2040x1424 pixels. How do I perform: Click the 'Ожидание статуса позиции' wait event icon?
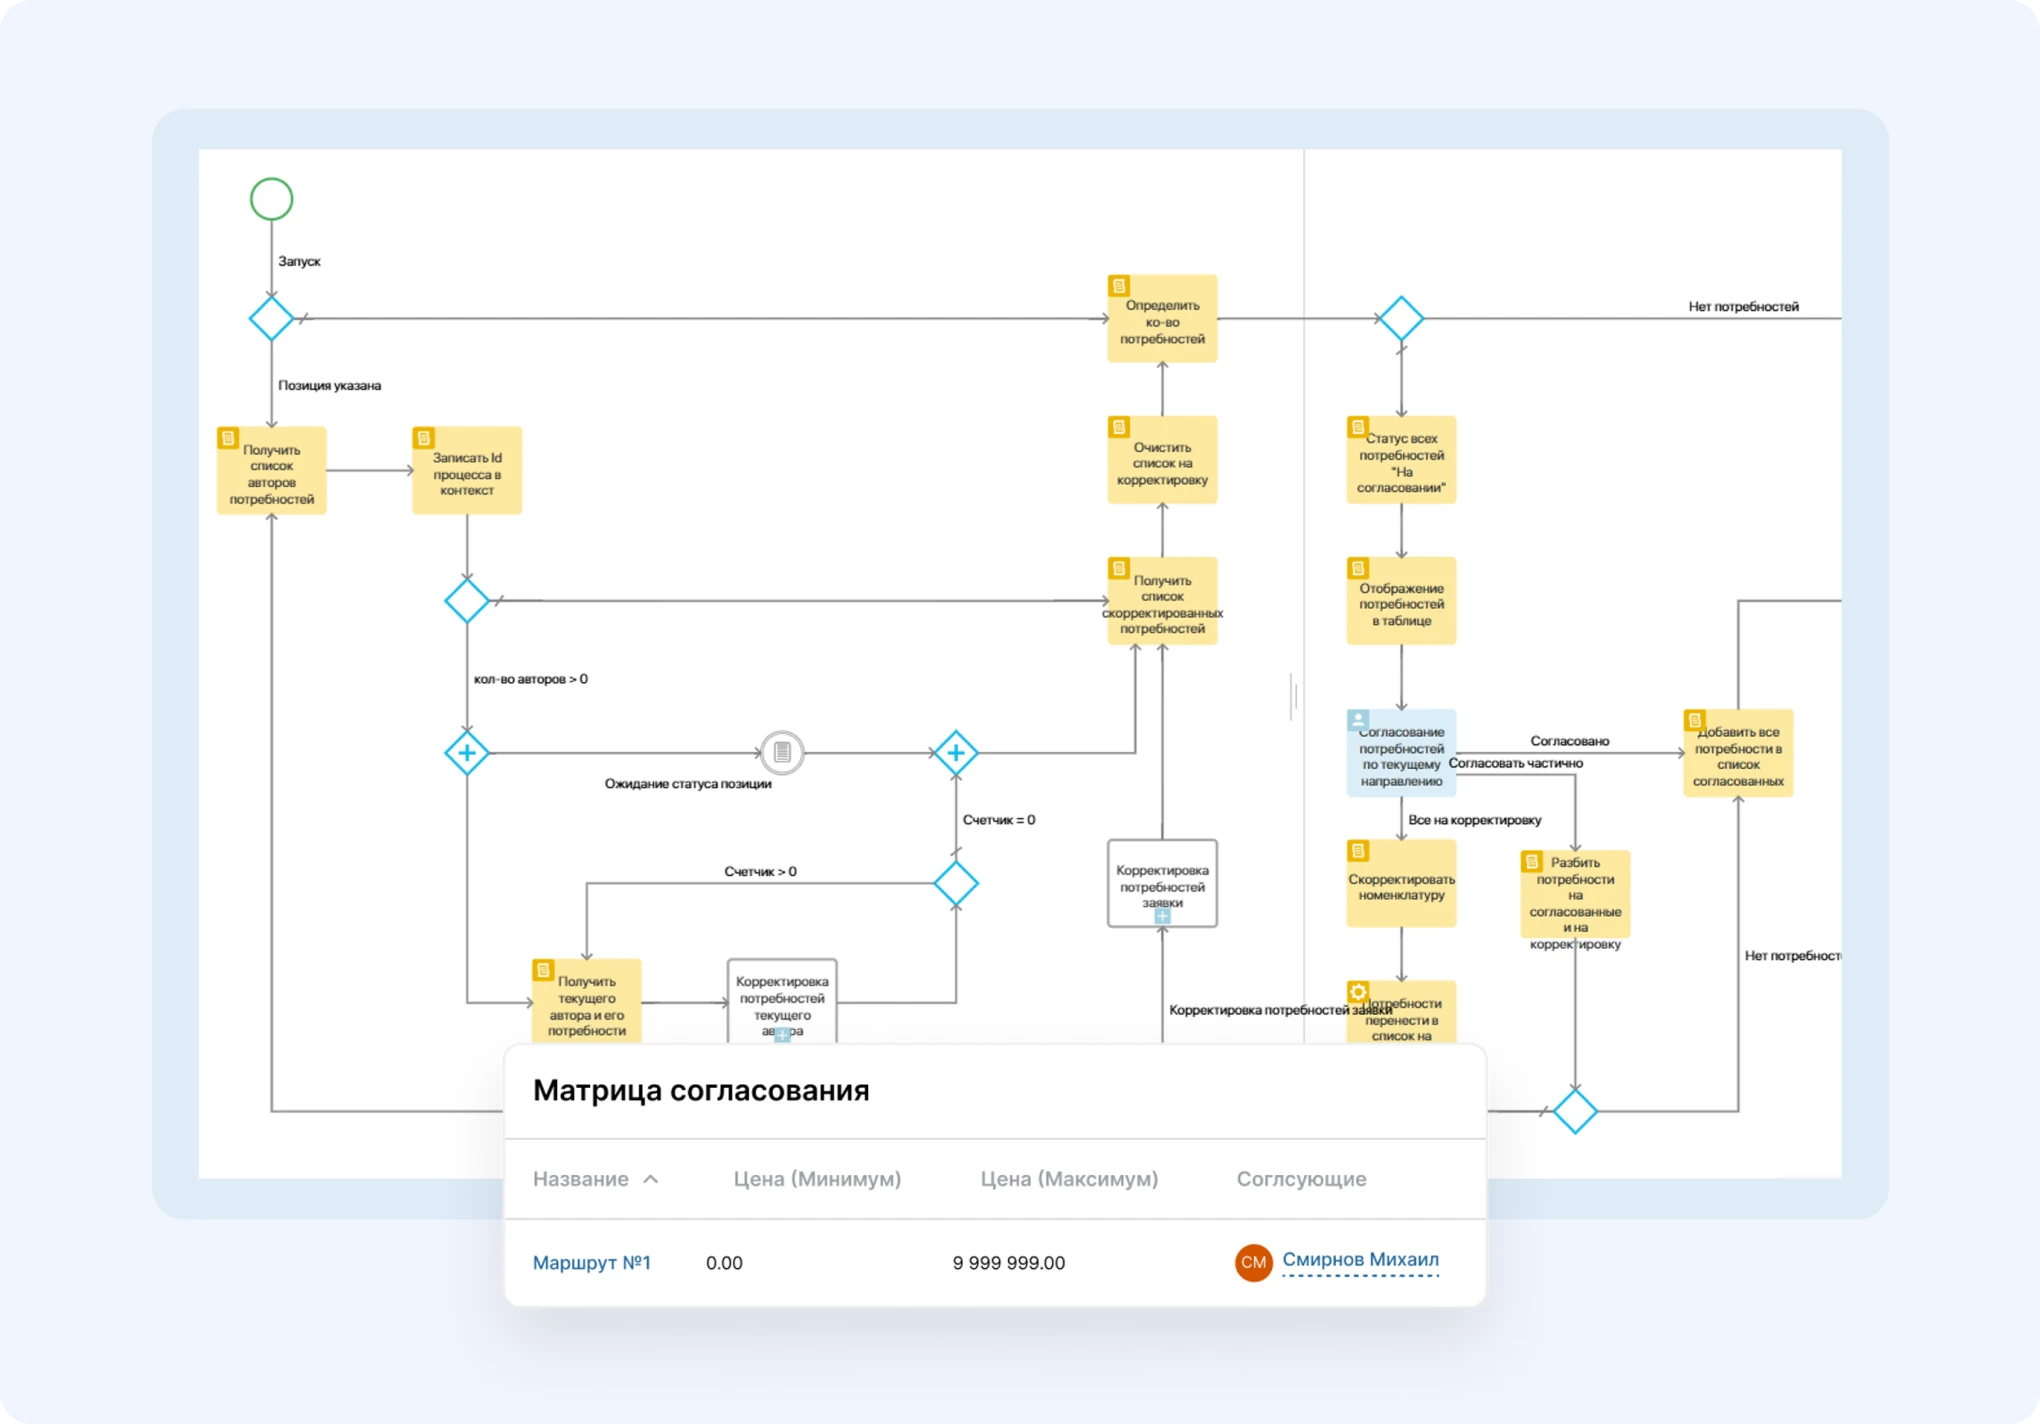point(782,752)
